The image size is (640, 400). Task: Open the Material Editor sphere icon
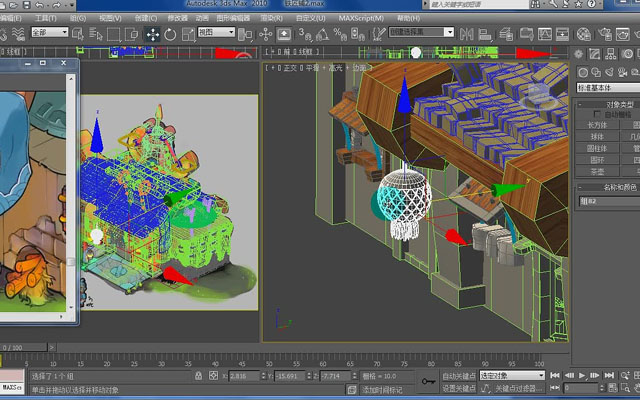(584, 34)
